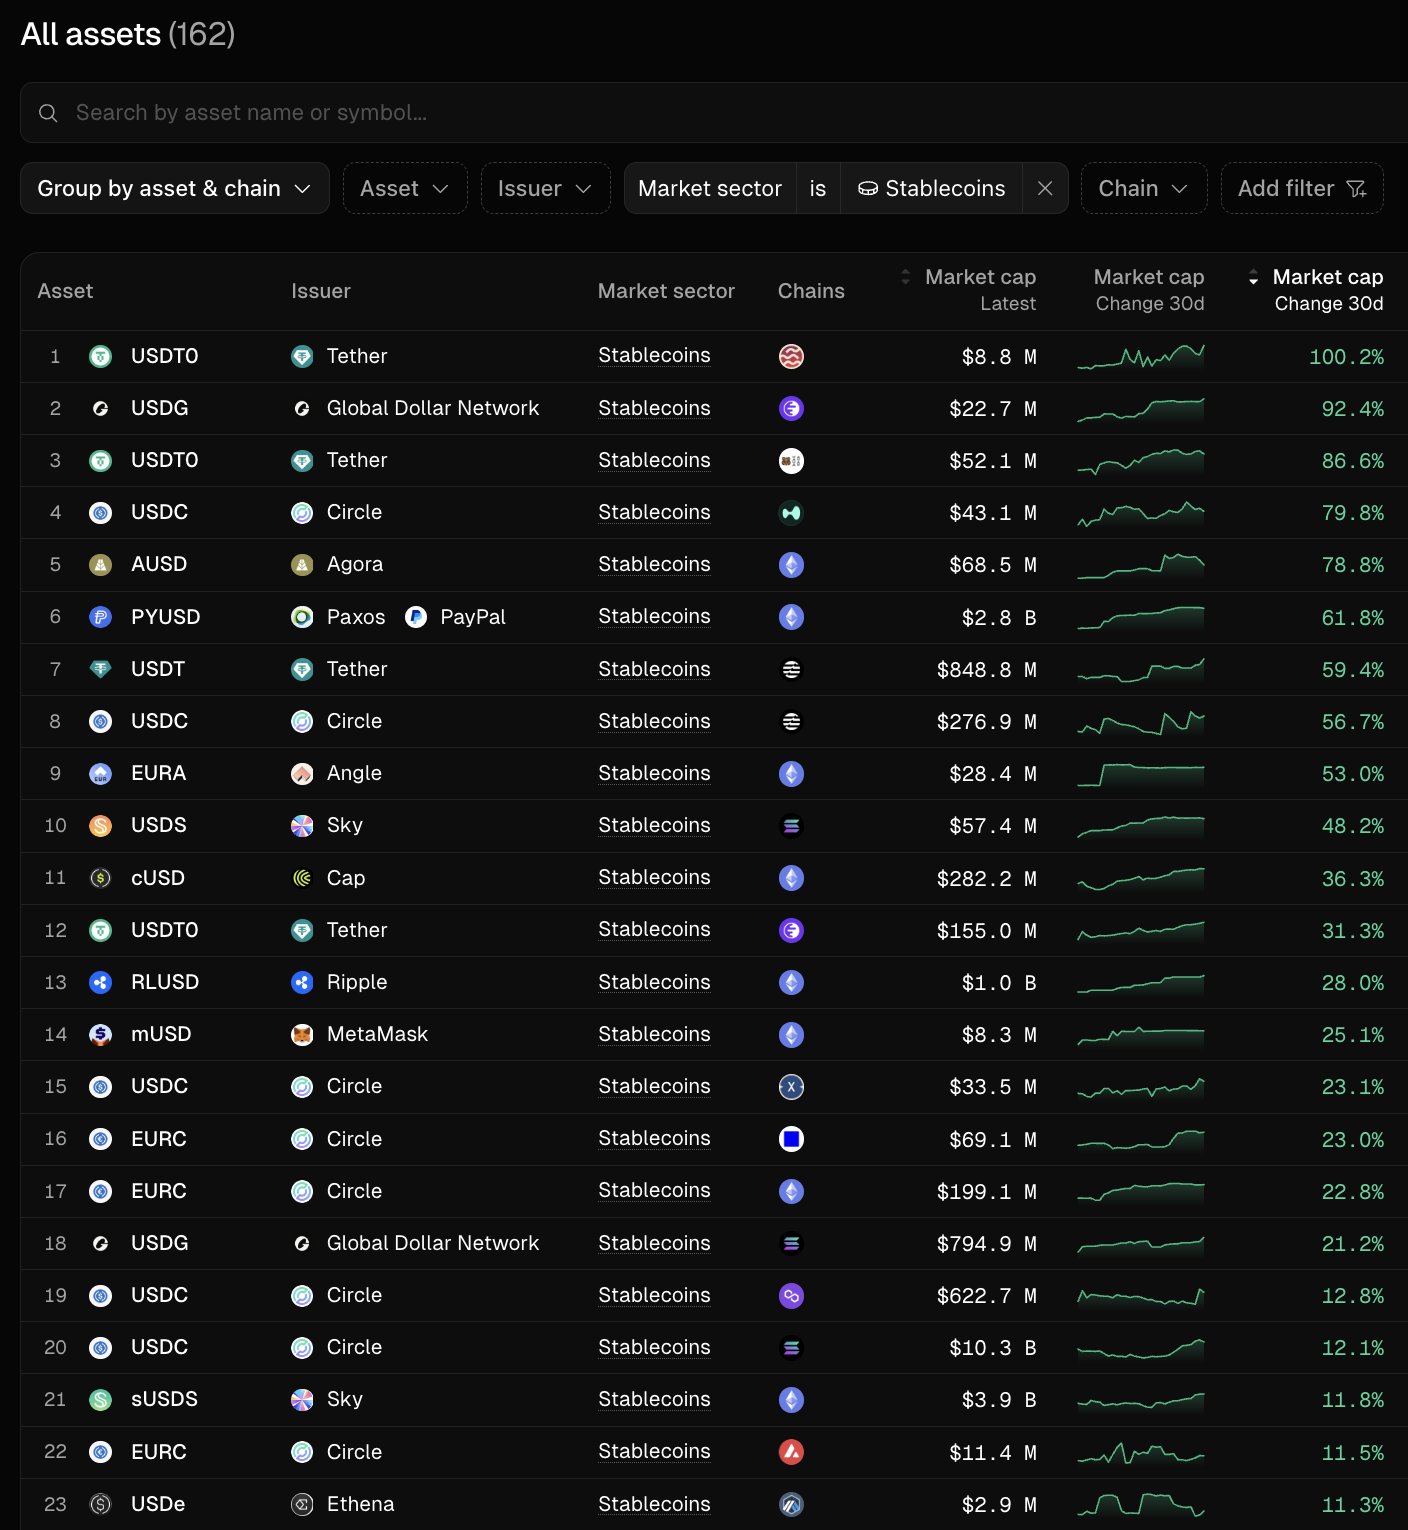Click the USDT0 asset icon in row 1

tap(101, 356)
